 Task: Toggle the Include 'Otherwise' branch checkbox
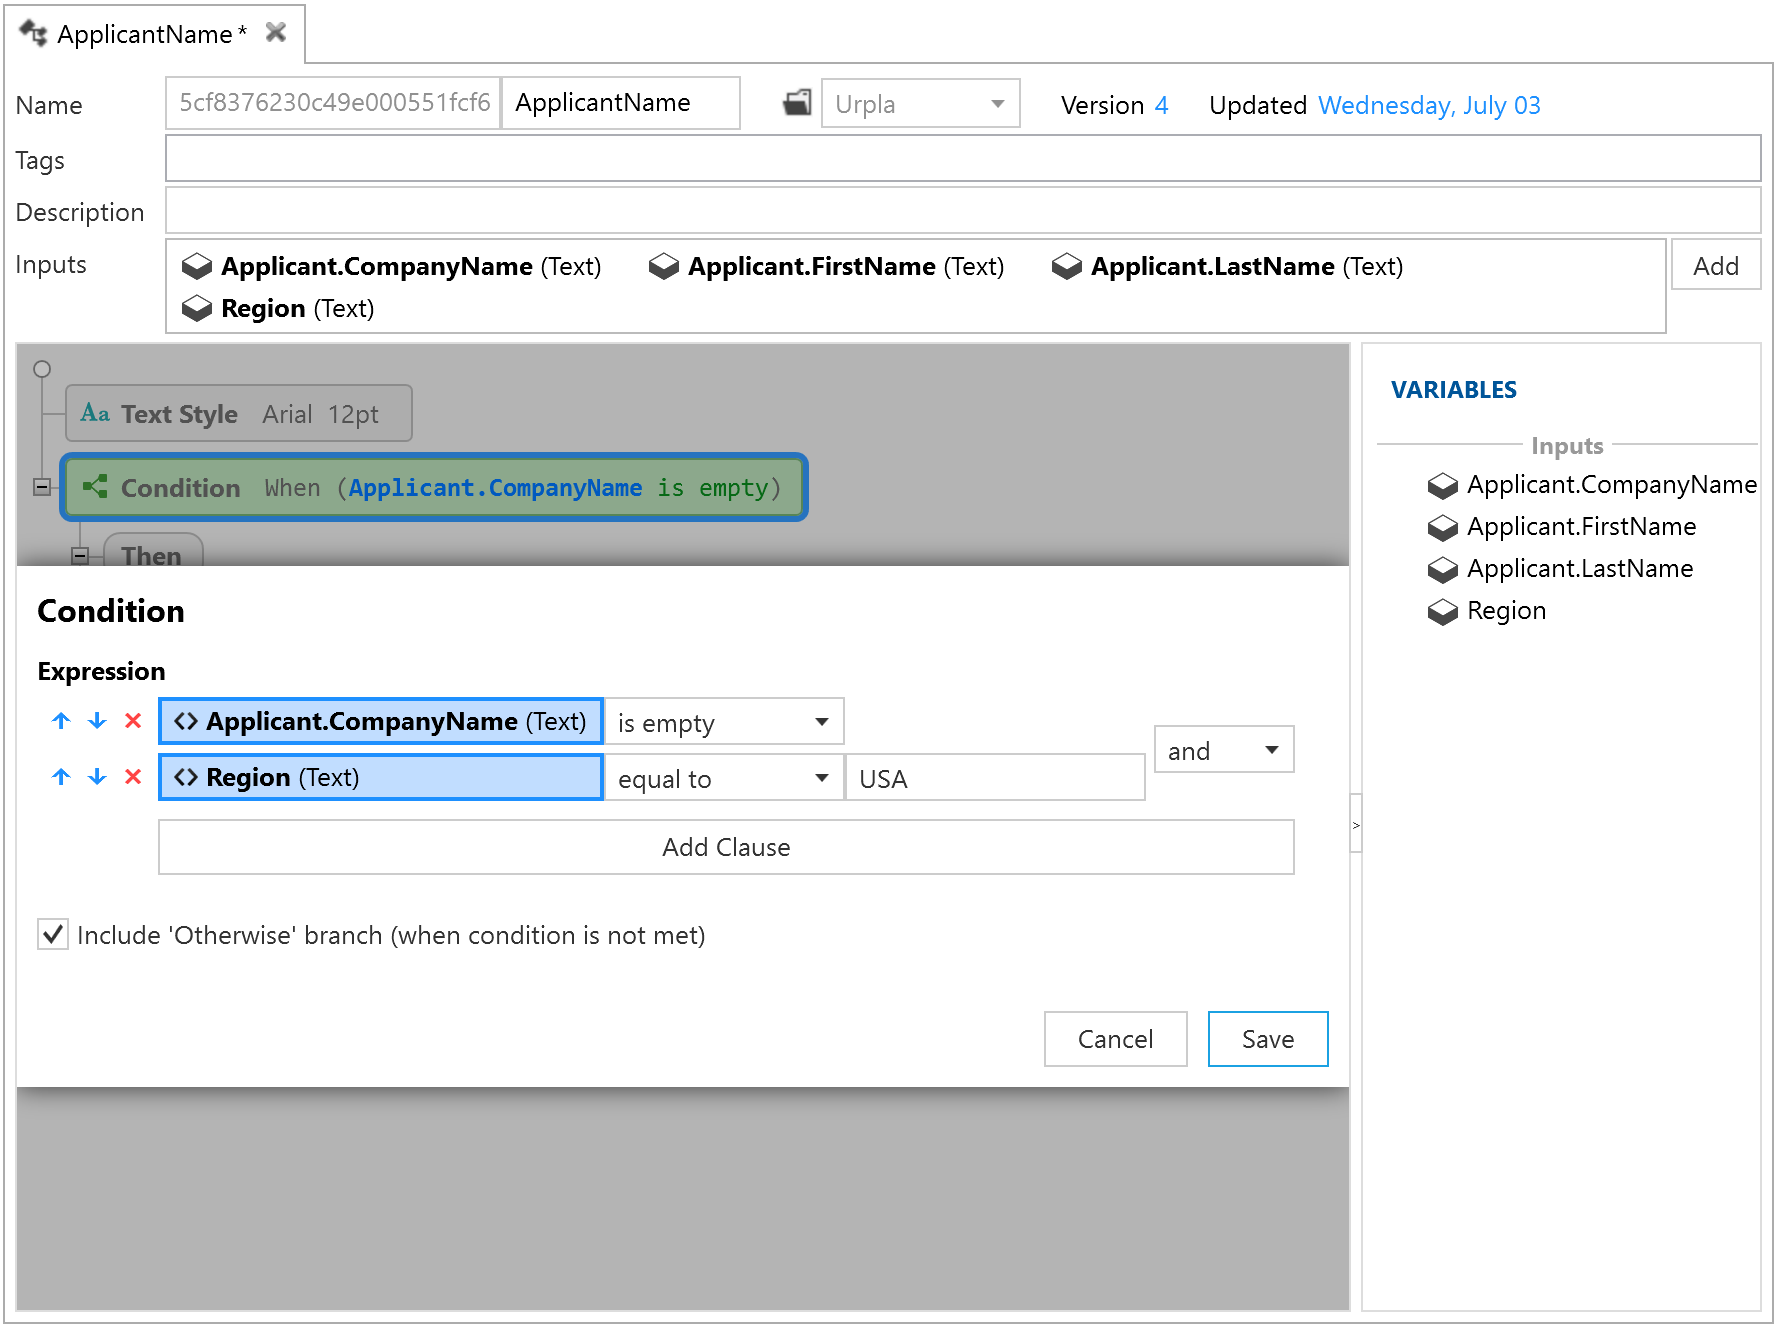(53, 935)
